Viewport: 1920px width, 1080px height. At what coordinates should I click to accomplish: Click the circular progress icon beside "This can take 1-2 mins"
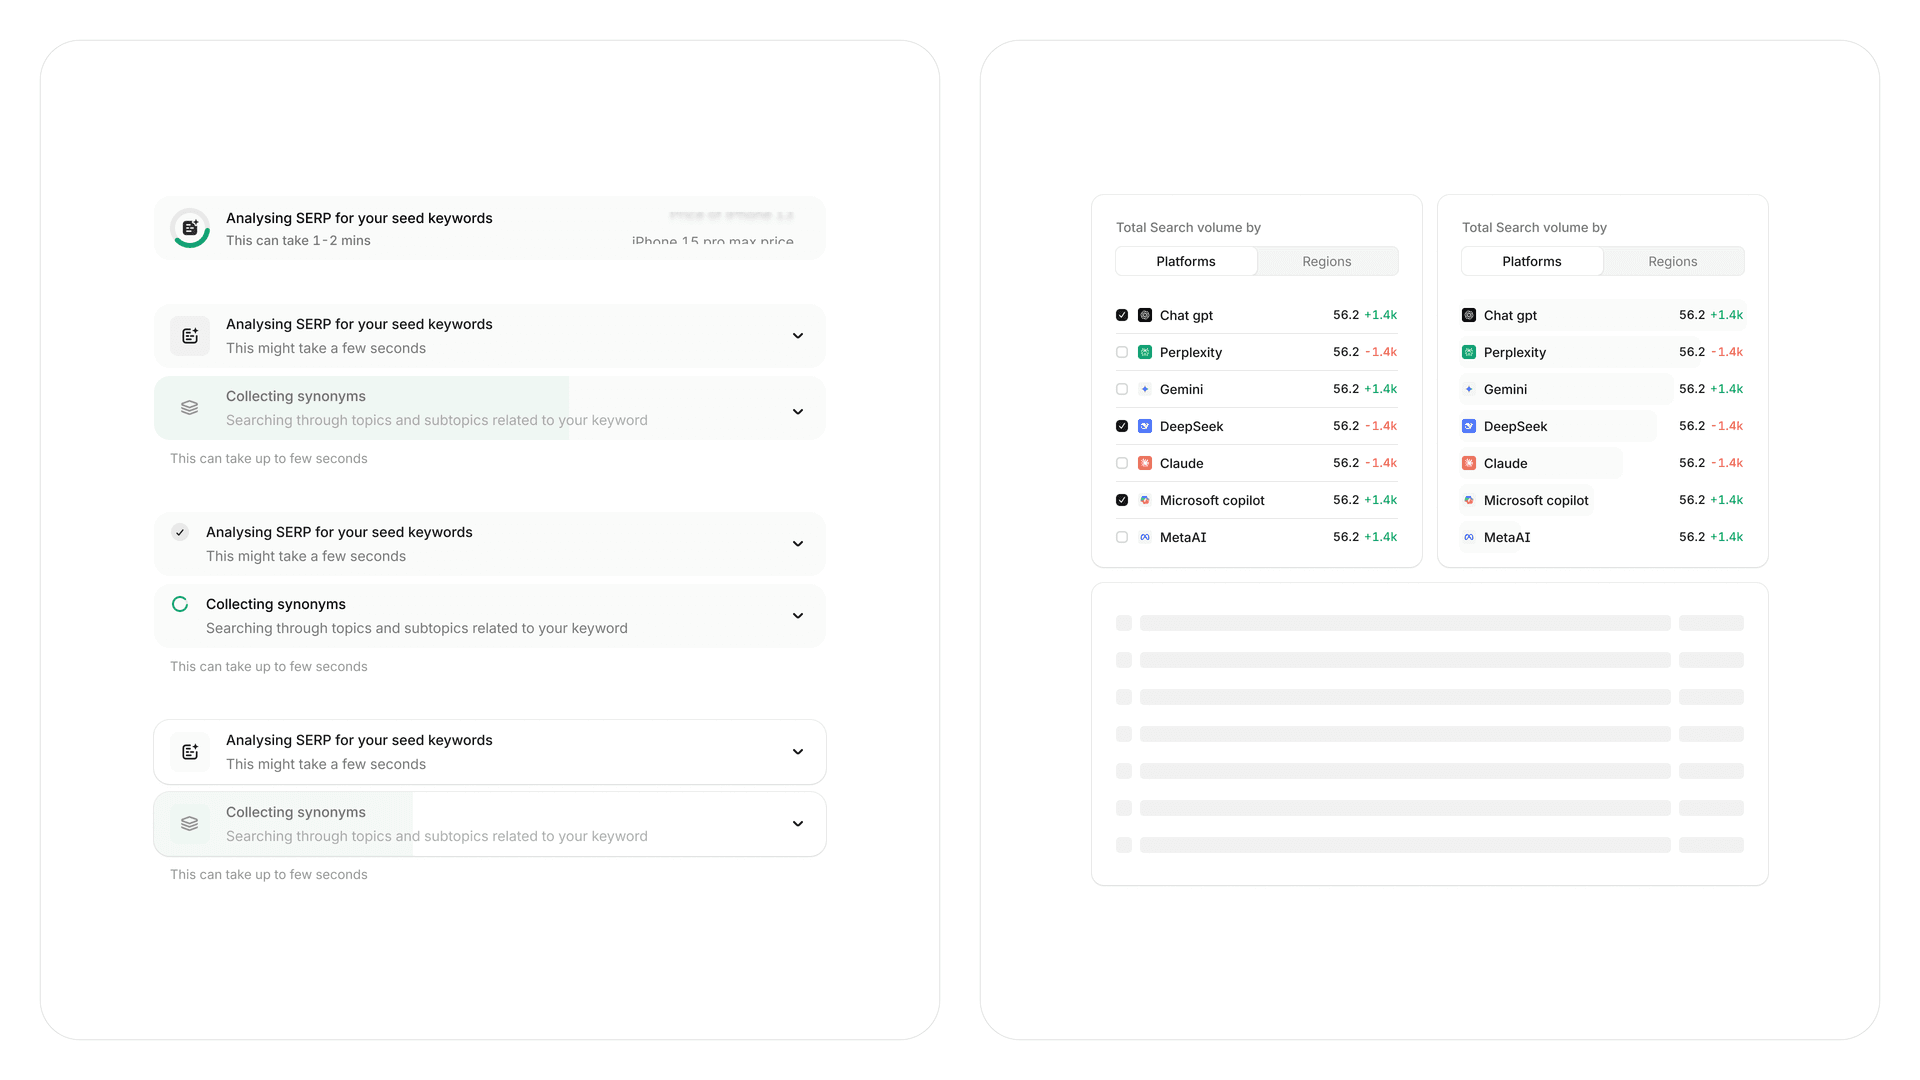(x=190, y=228)
